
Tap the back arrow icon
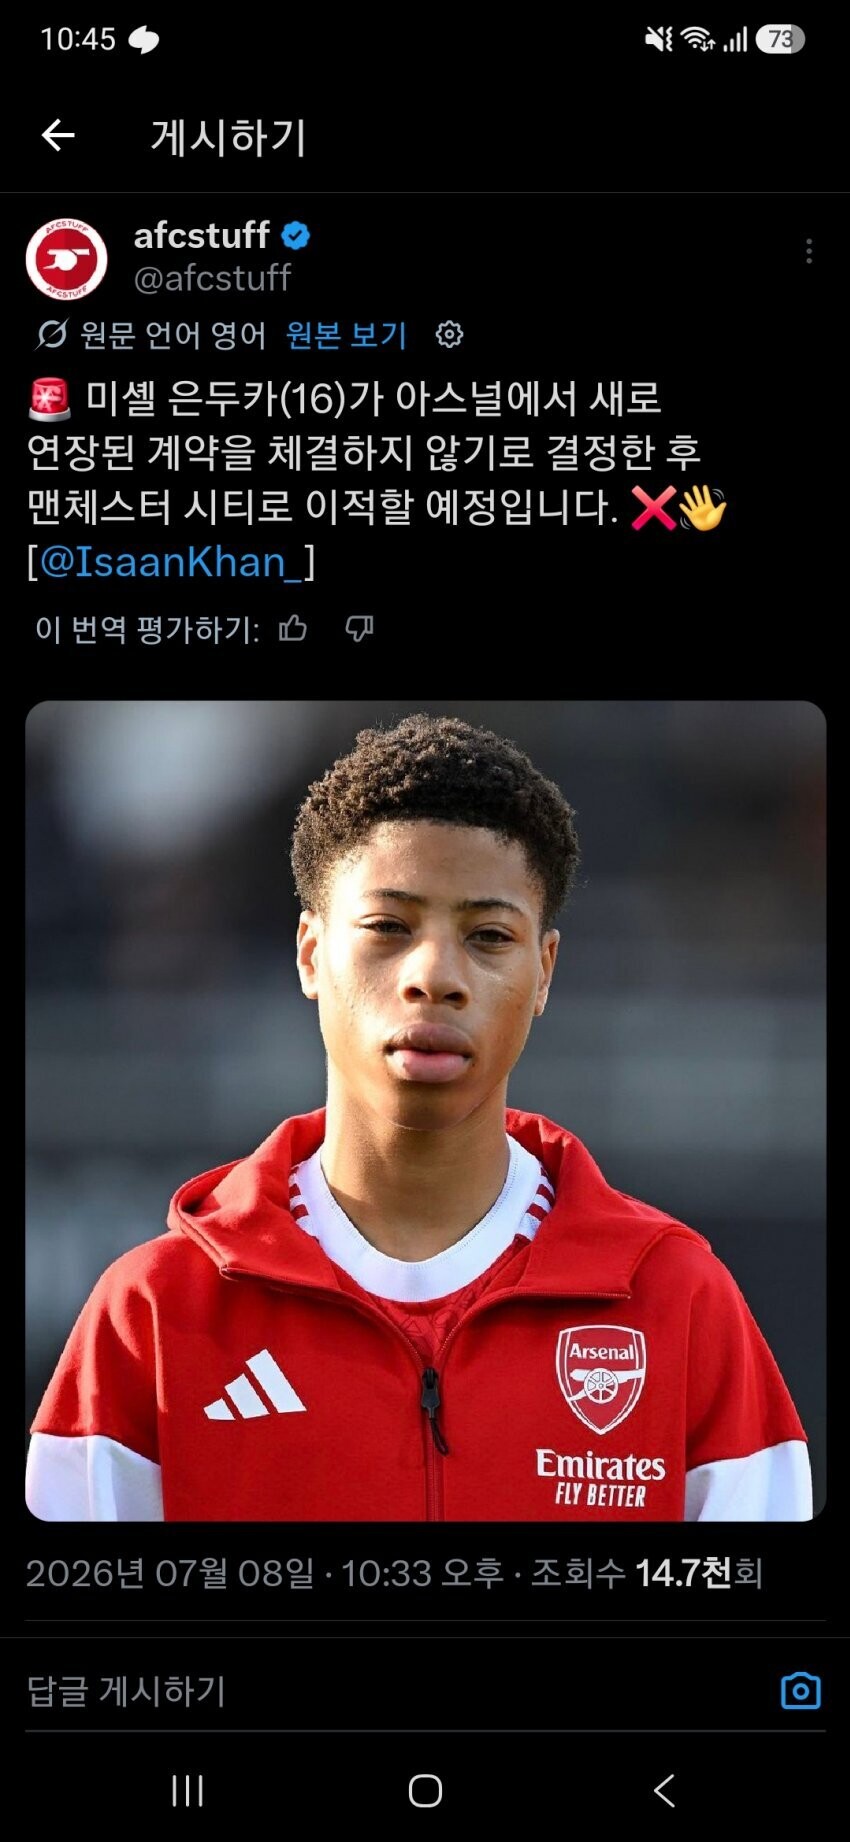pyautogui.click(x=58, y=135)
